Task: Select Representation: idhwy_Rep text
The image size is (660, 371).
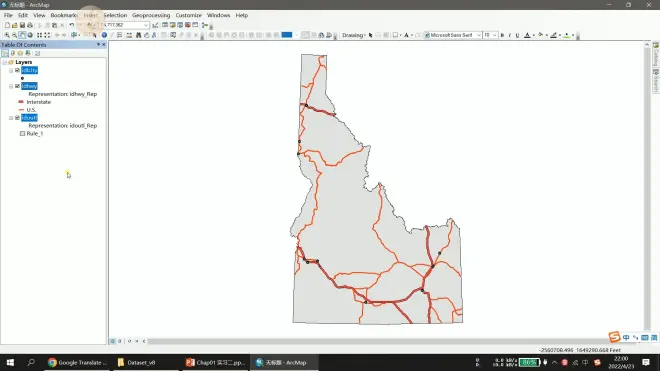Action: click(x=63, y=94)
